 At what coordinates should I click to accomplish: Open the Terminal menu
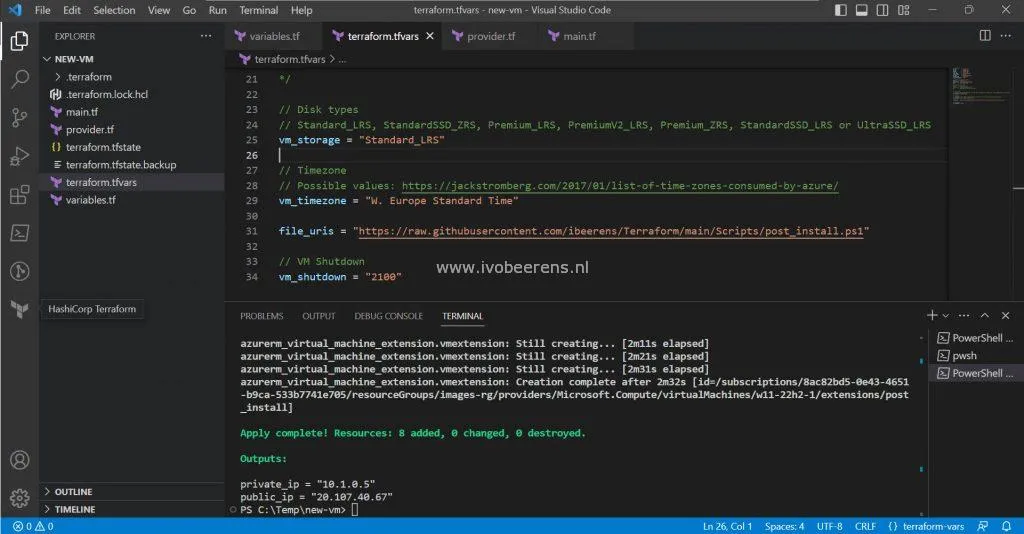pyautogui.click(x=259, y=10)
